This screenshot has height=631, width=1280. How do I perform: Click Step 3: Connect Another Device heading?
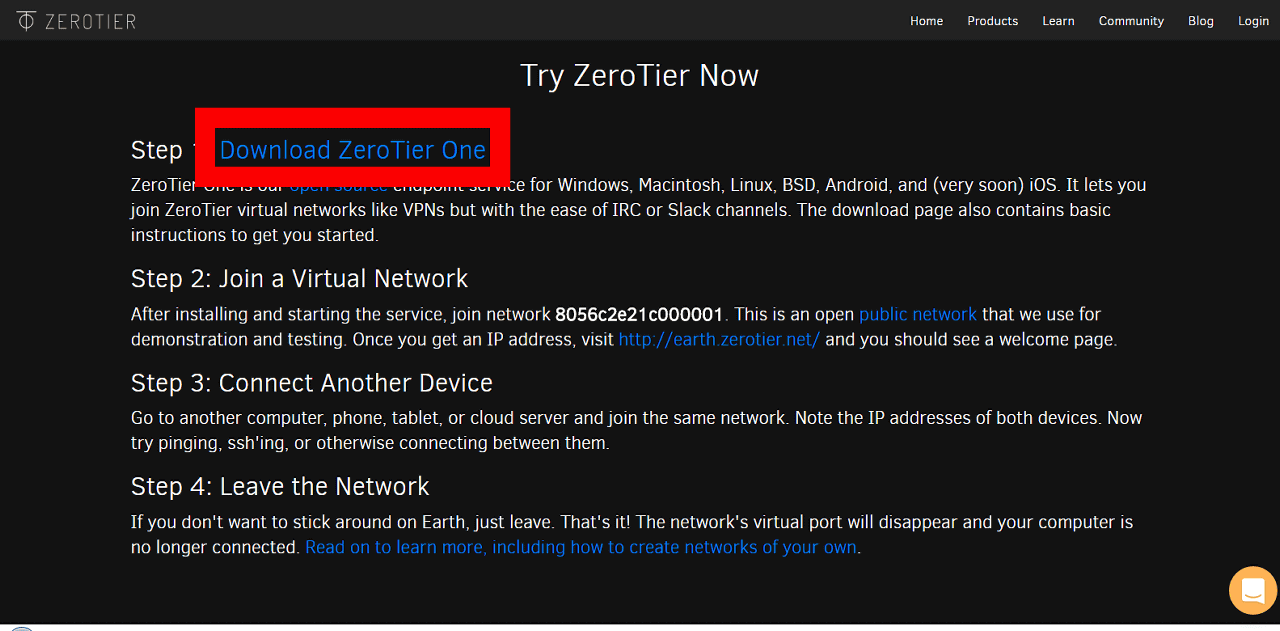[x=312, y=383]
